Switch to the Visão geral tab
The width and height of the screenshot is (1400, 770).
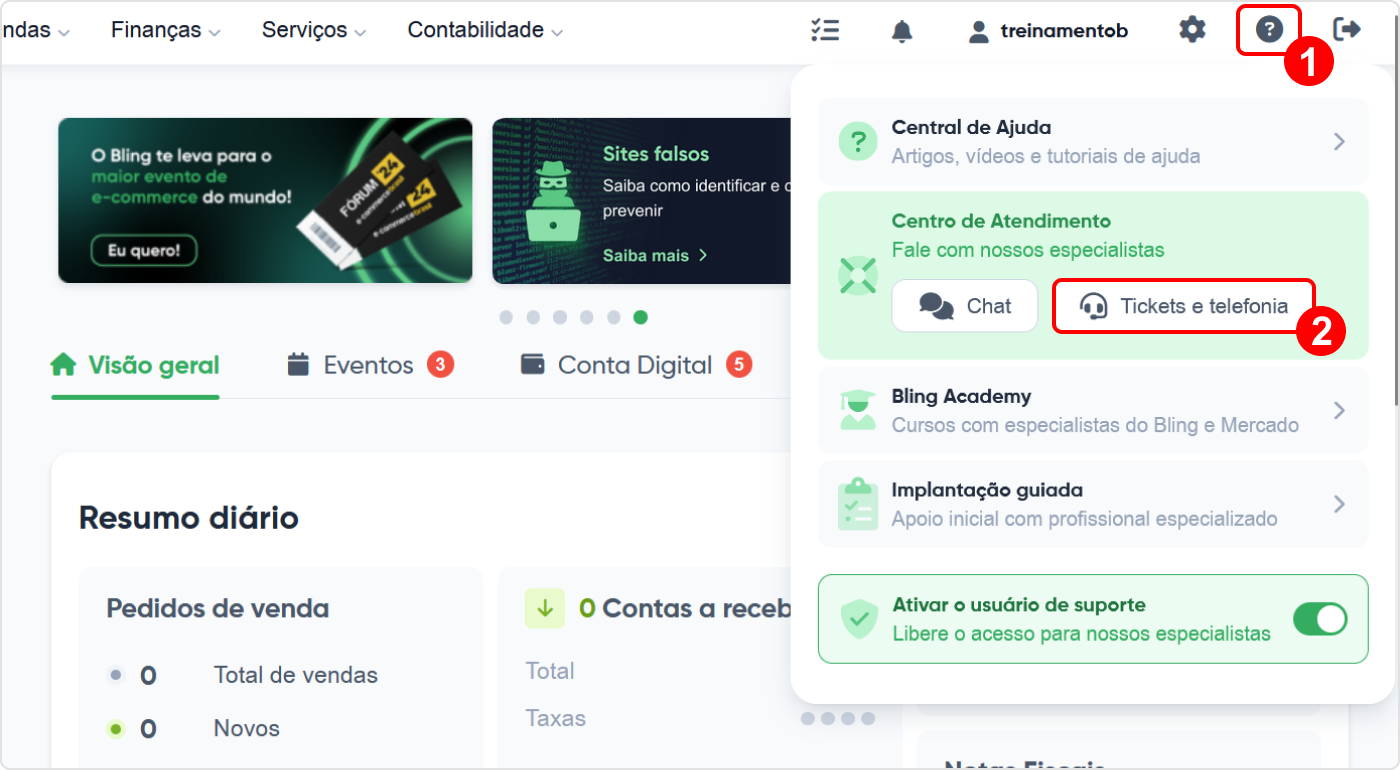pyautogui.click(x=135, y=365)
